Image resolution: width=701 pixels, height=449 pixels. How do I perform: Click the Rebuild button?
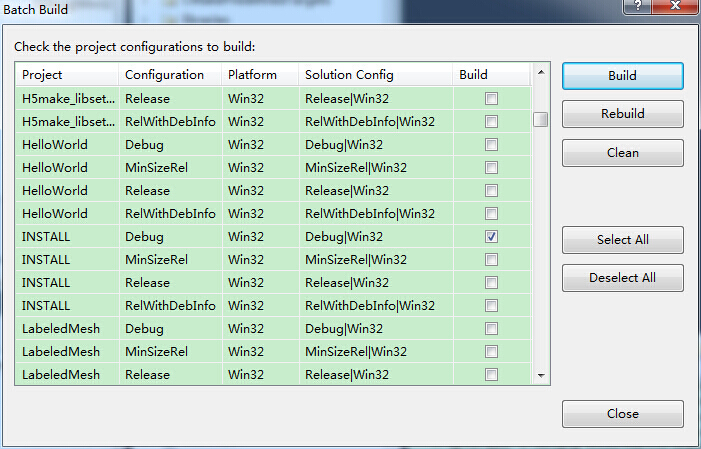(x=622, y=114)
